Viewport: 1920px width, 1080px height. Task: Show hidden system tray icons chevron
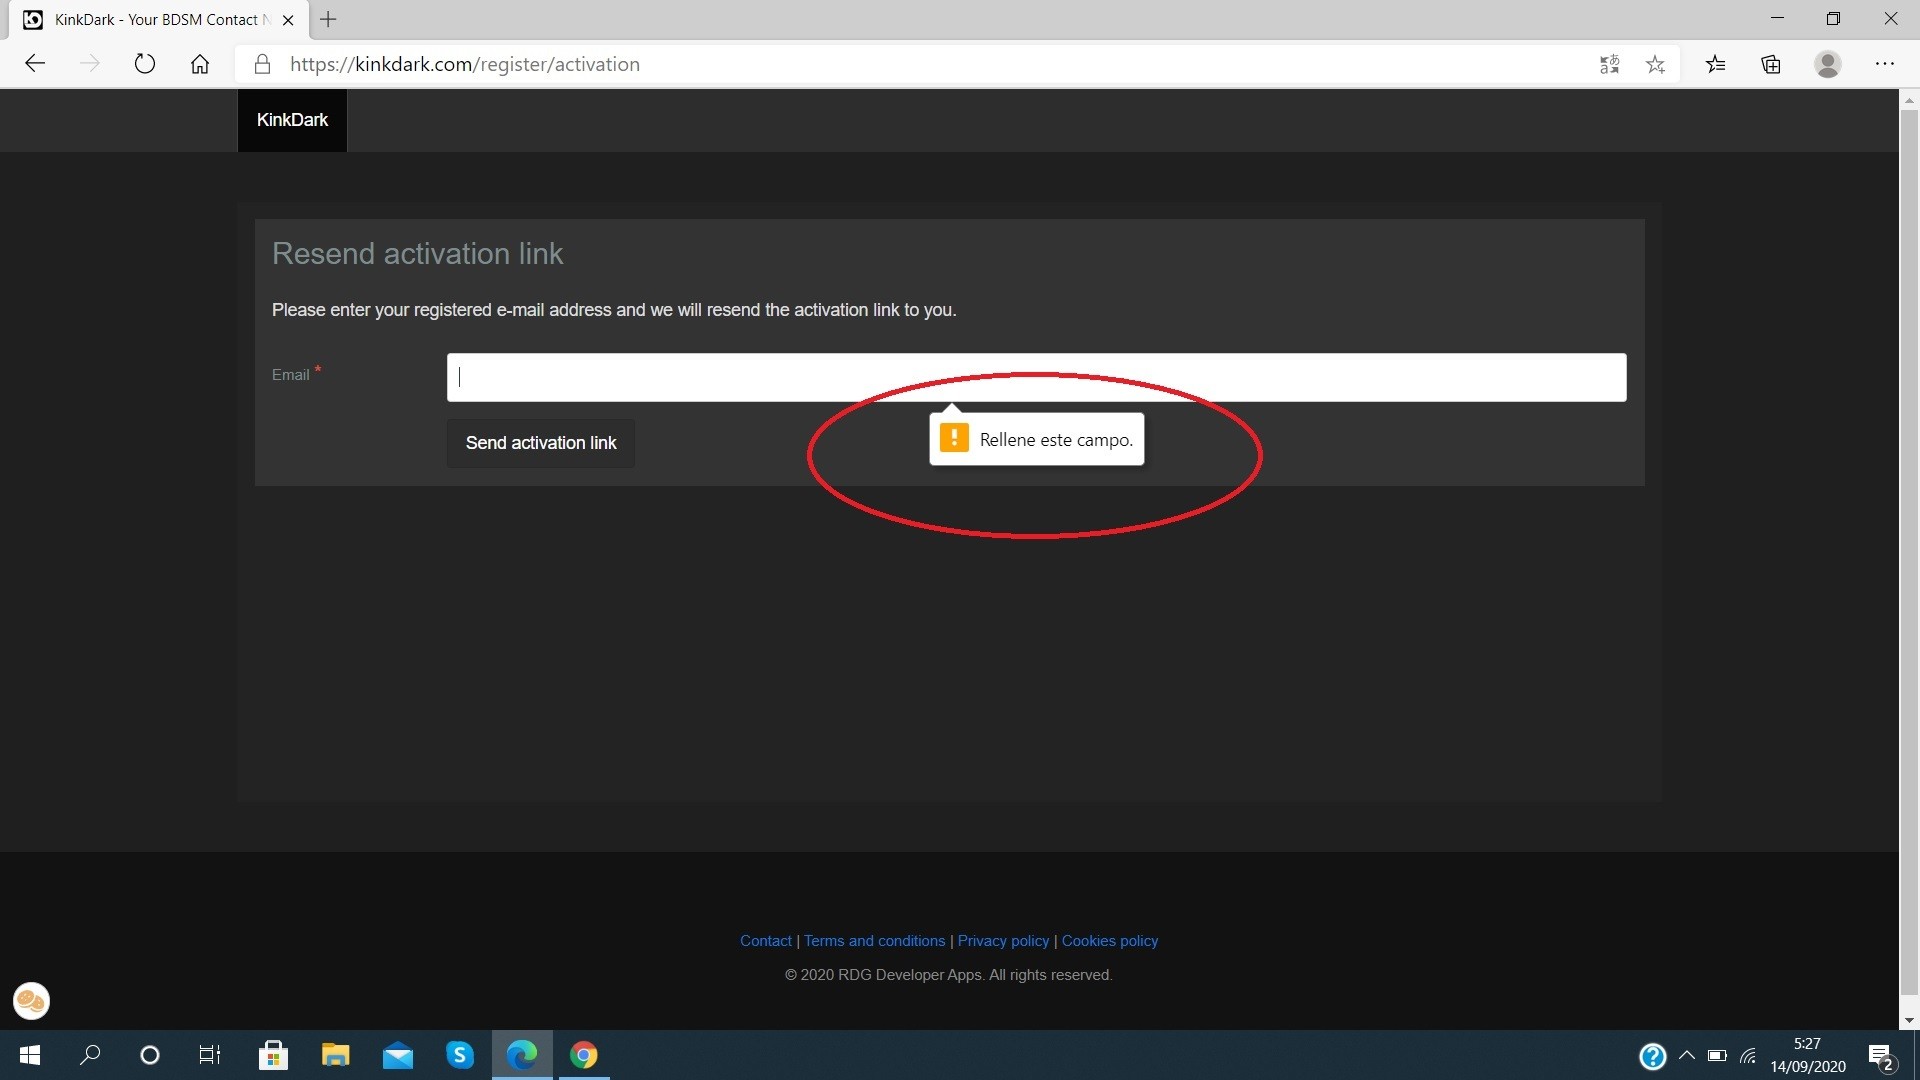click(x=1686, y=1055)
